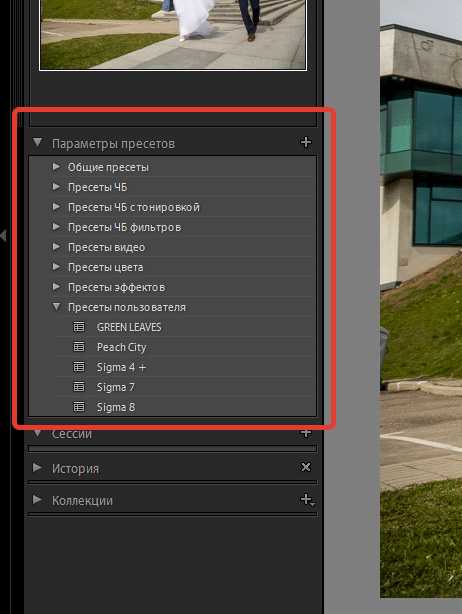This screenshot has width=462, height=614.
Task: Click the main building photo
Action: pyautogui.click(x=421, y=299)
